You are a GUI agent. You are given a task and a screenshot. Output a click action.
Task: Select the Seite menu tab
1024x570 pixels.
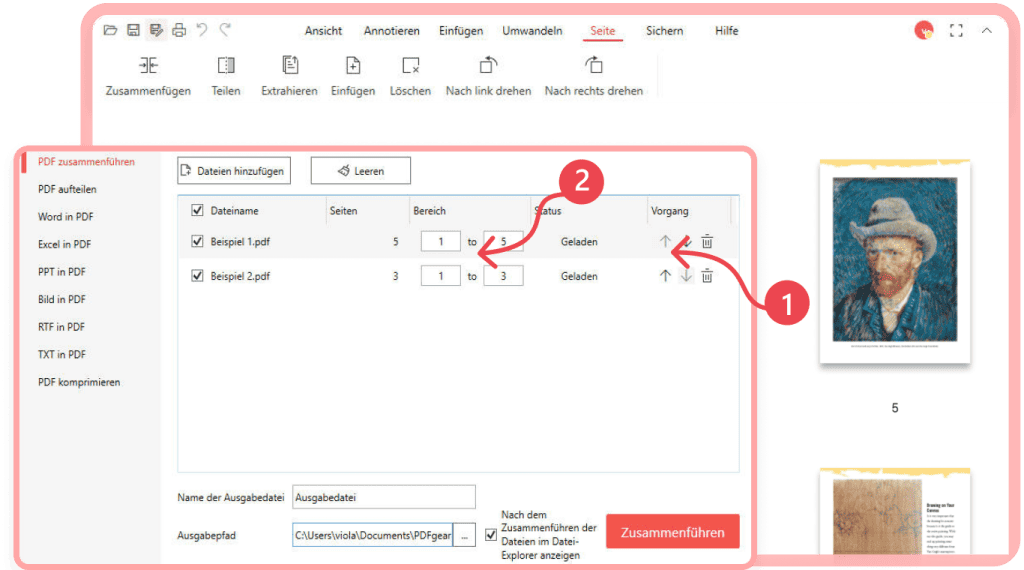point(603,31)
